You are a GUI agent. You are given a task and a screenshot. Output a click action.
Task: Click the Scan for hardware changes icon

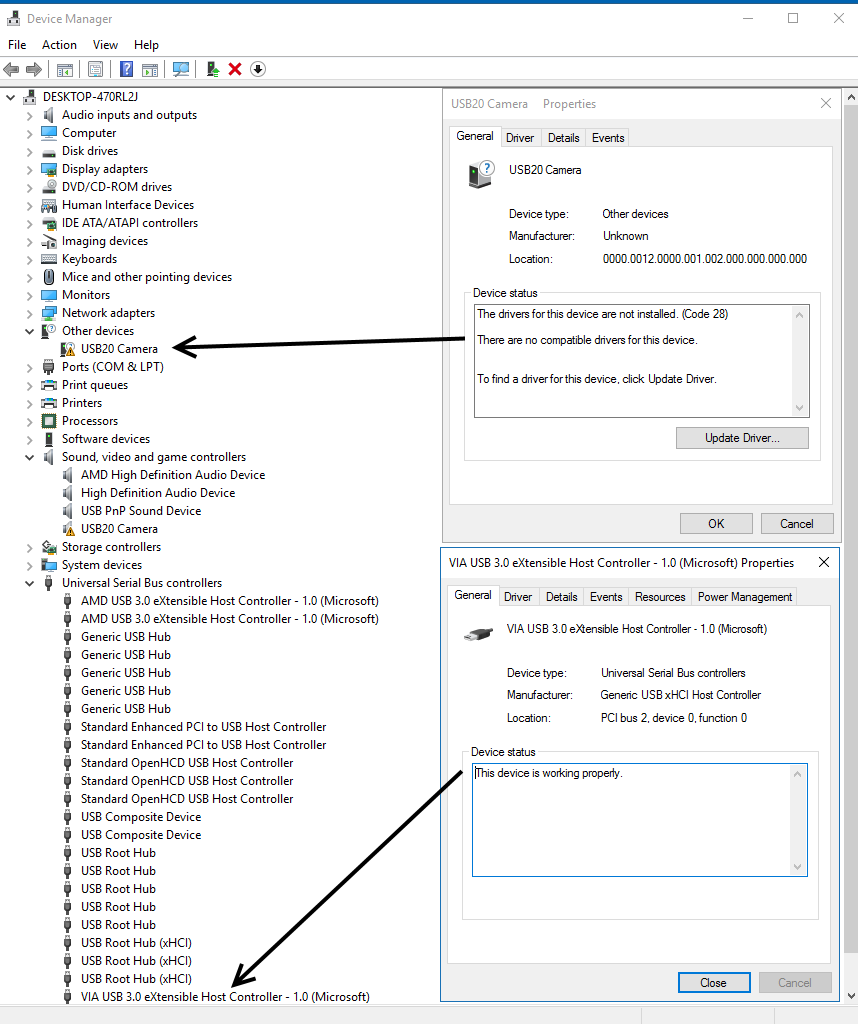click(x=181, y=69)
